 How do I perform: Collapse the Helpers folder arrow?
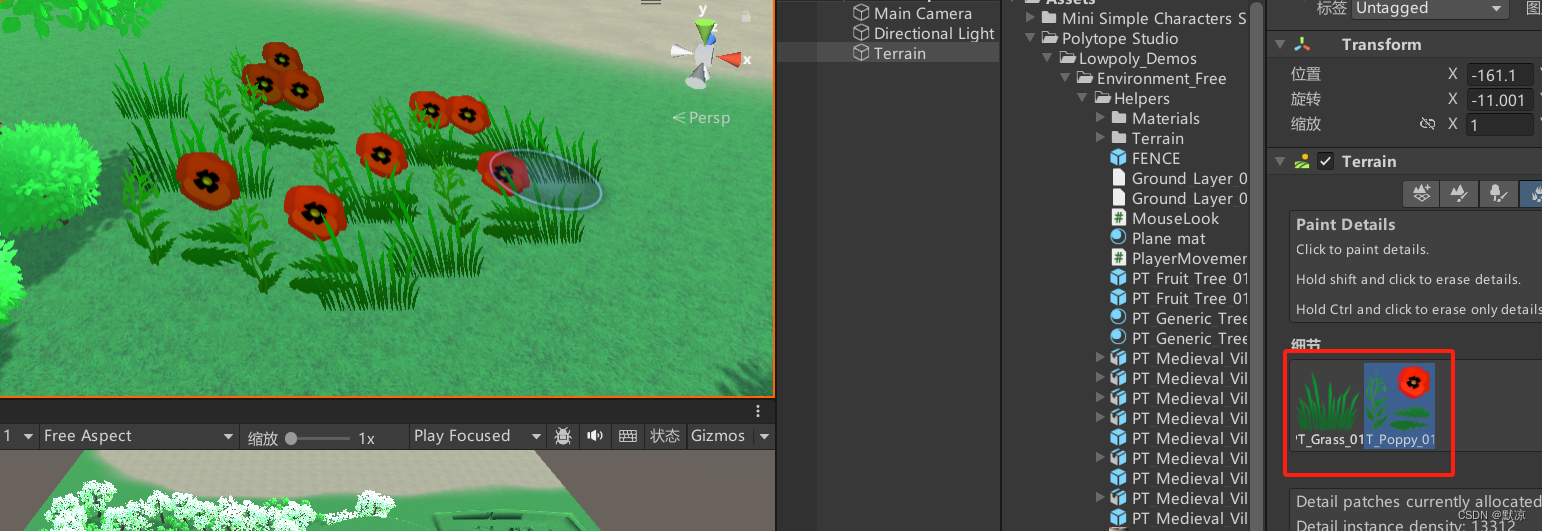click(x=1084, y=98)
